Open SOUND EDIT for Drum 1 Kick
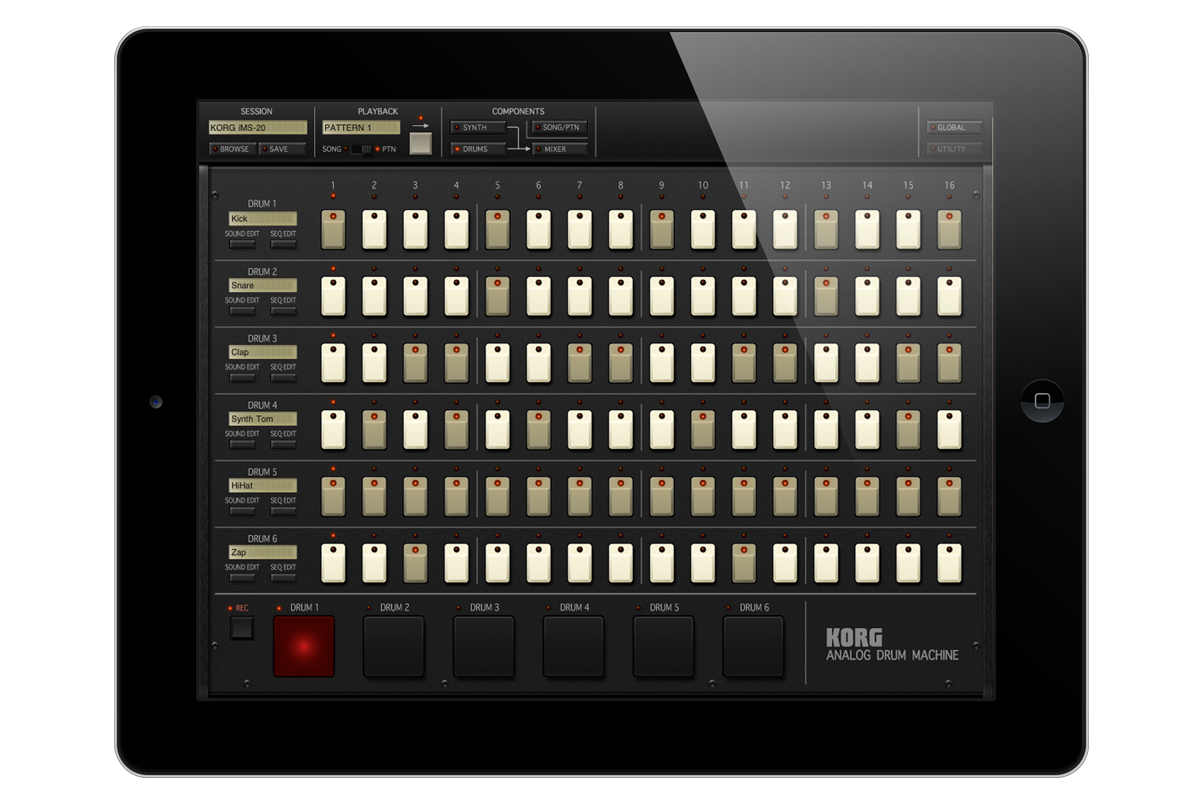Viewport: 1200px width, 800px height. 242,243
